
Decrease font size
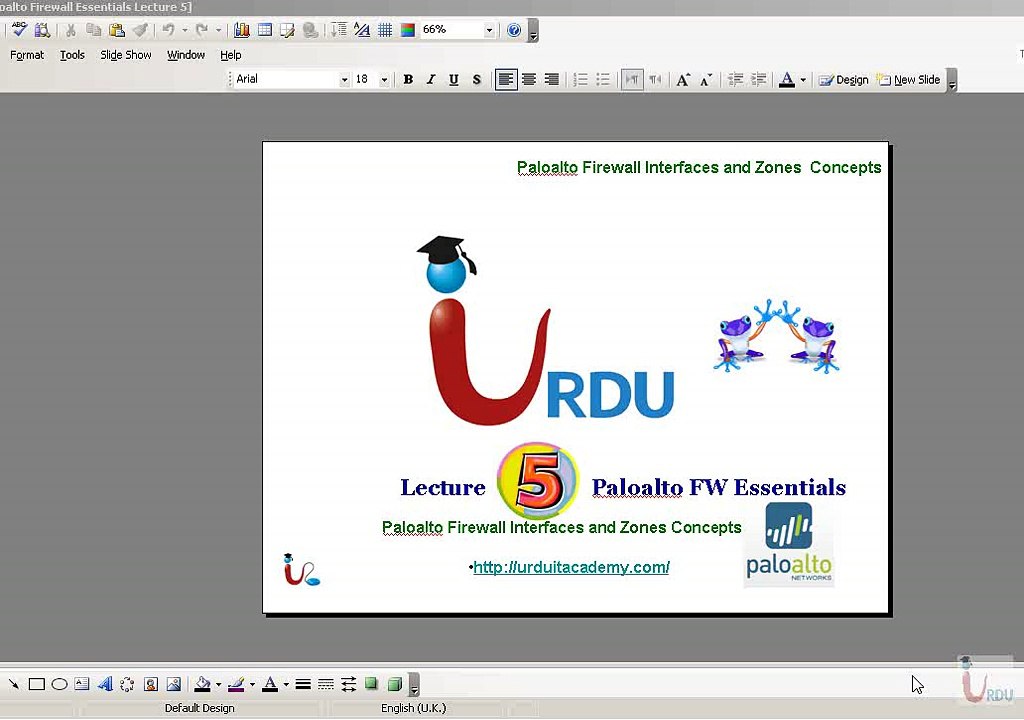coord(706,80)
